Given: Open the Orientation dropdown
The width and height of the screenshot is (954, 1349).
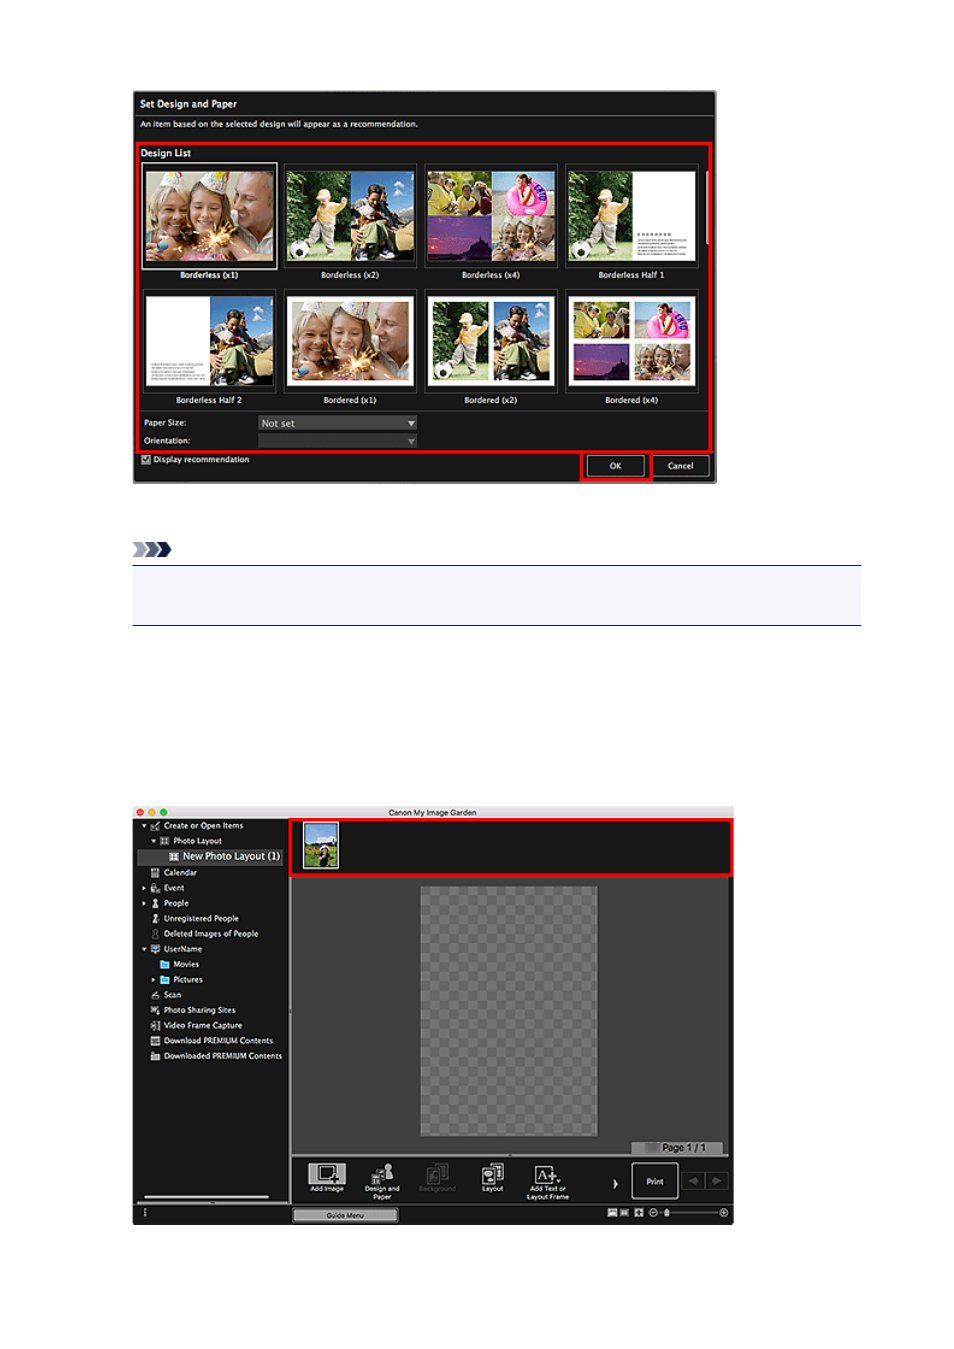Looking at the screenshot, I should pos(337,441).
